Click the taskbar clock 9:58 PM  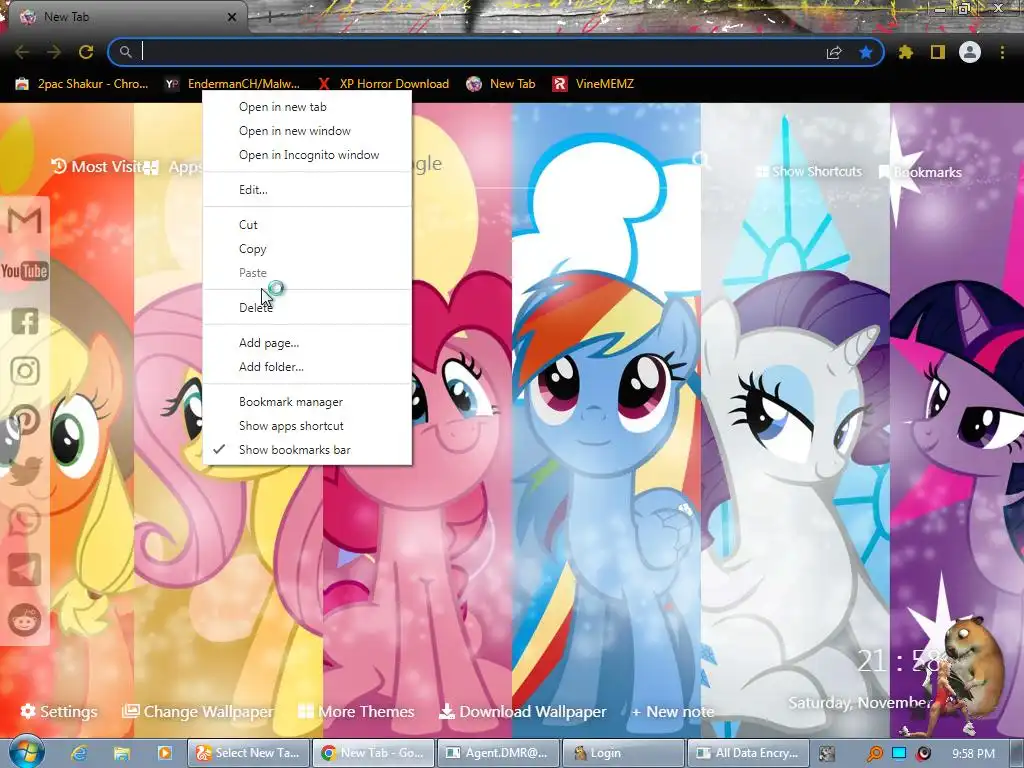[973, 754]
